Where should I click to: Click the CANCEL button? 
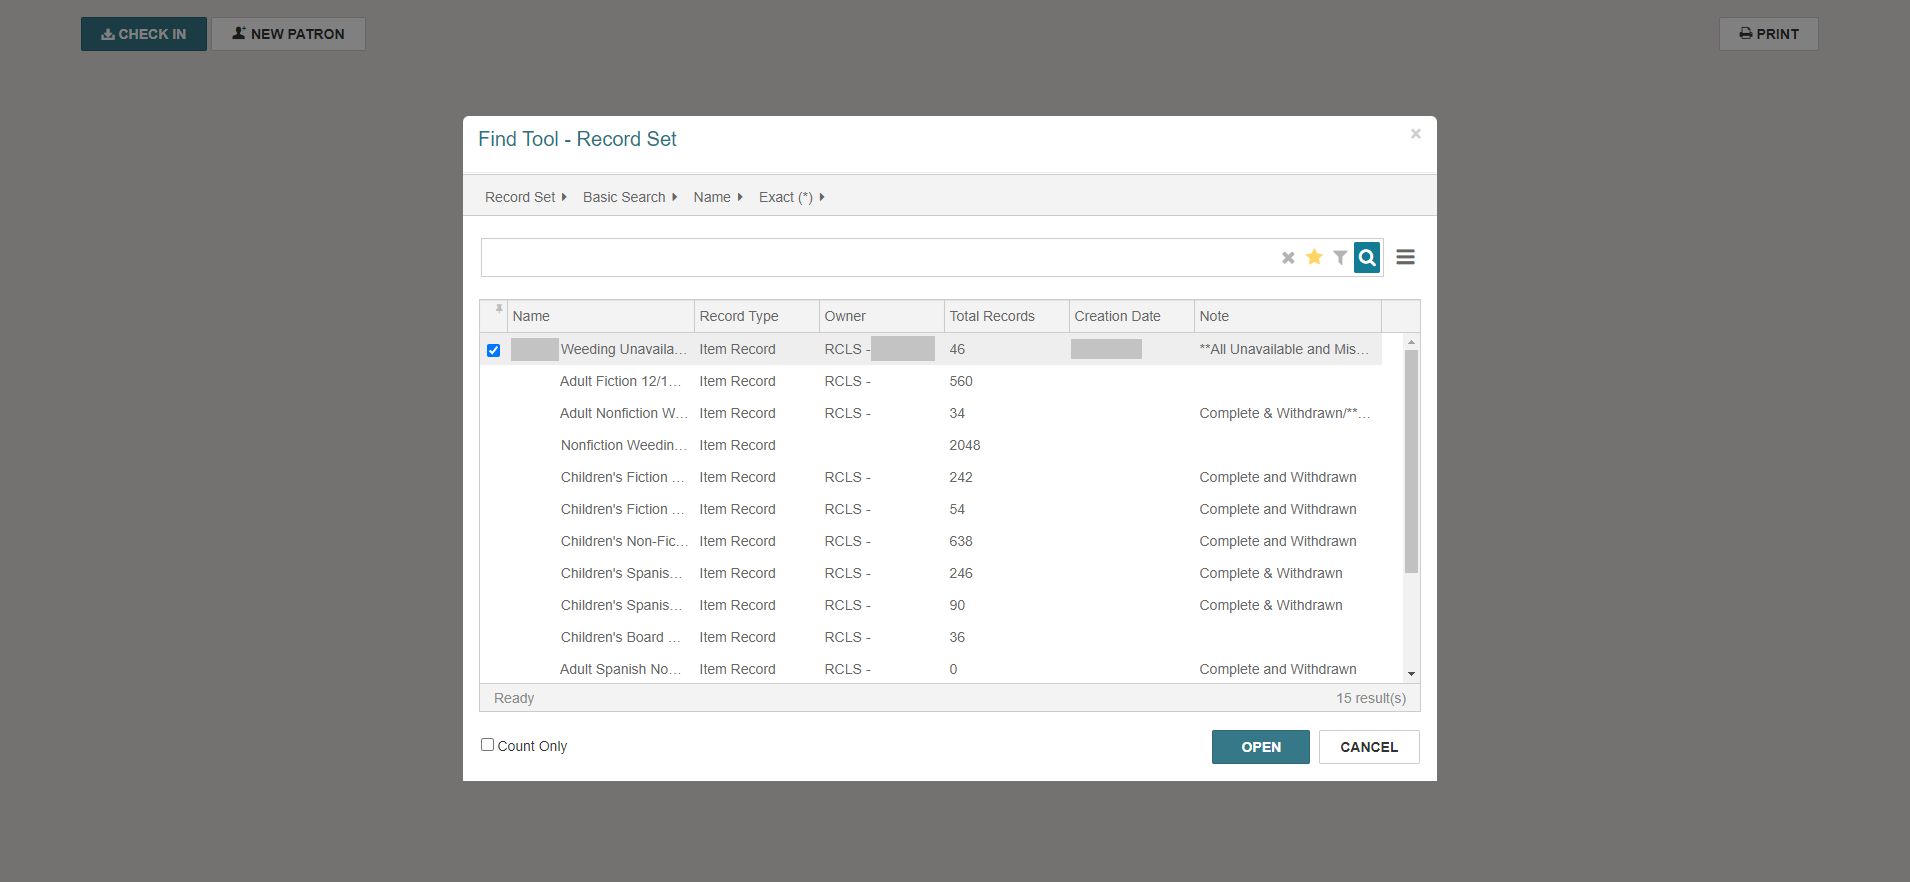[x=1368, y=747]
